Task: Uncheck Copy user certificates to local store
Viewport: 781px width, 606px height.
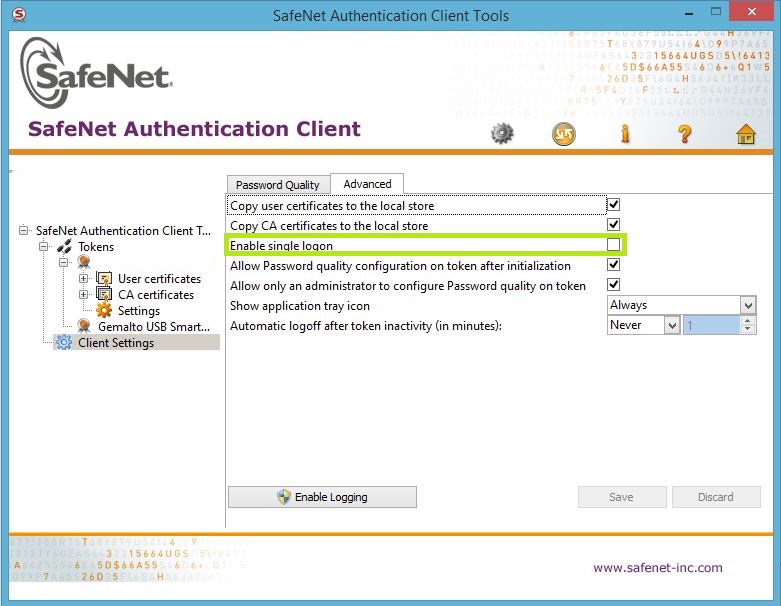Action: 614,205
